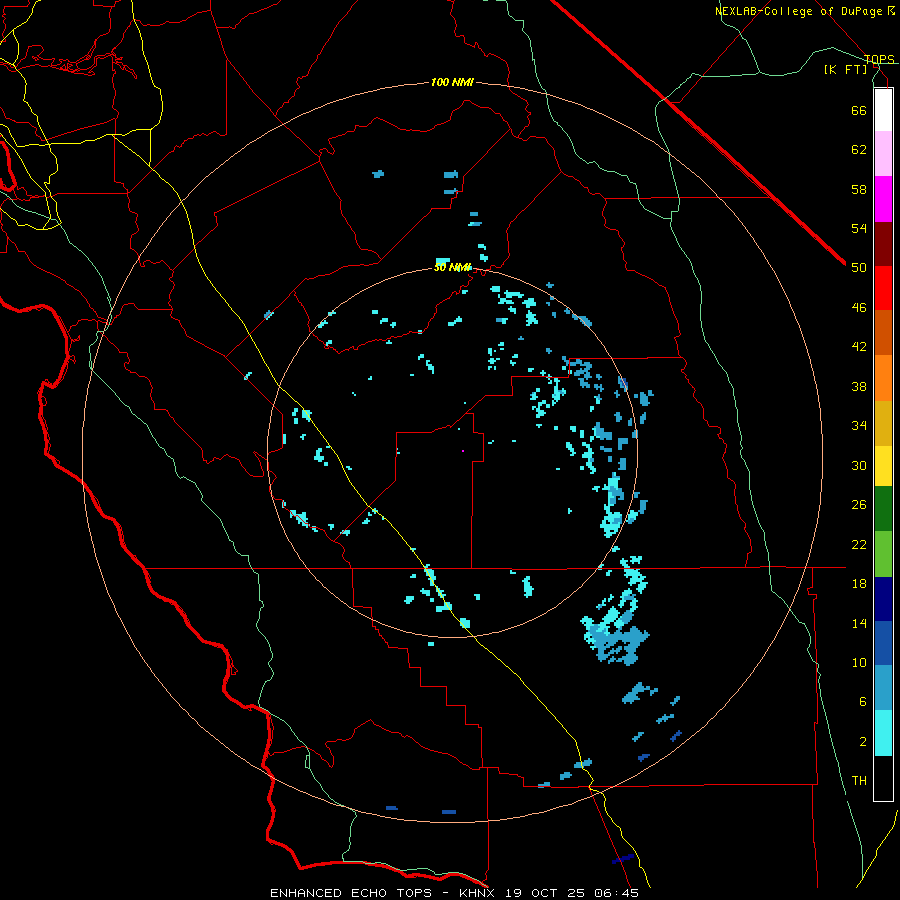The image size is (900, 900).
Task: Click the 58 legend value
Action: (859, 189)
